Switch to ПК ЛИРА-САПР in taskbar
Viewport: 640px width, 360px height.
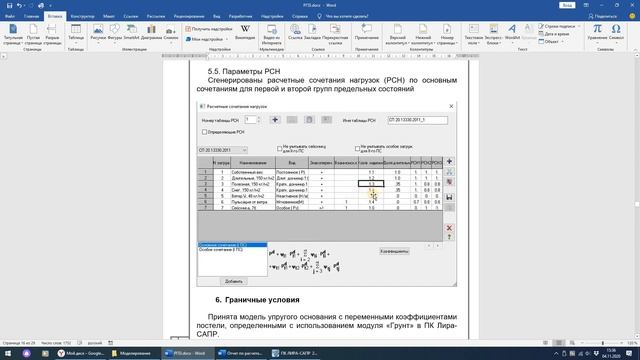pos(295,353)
